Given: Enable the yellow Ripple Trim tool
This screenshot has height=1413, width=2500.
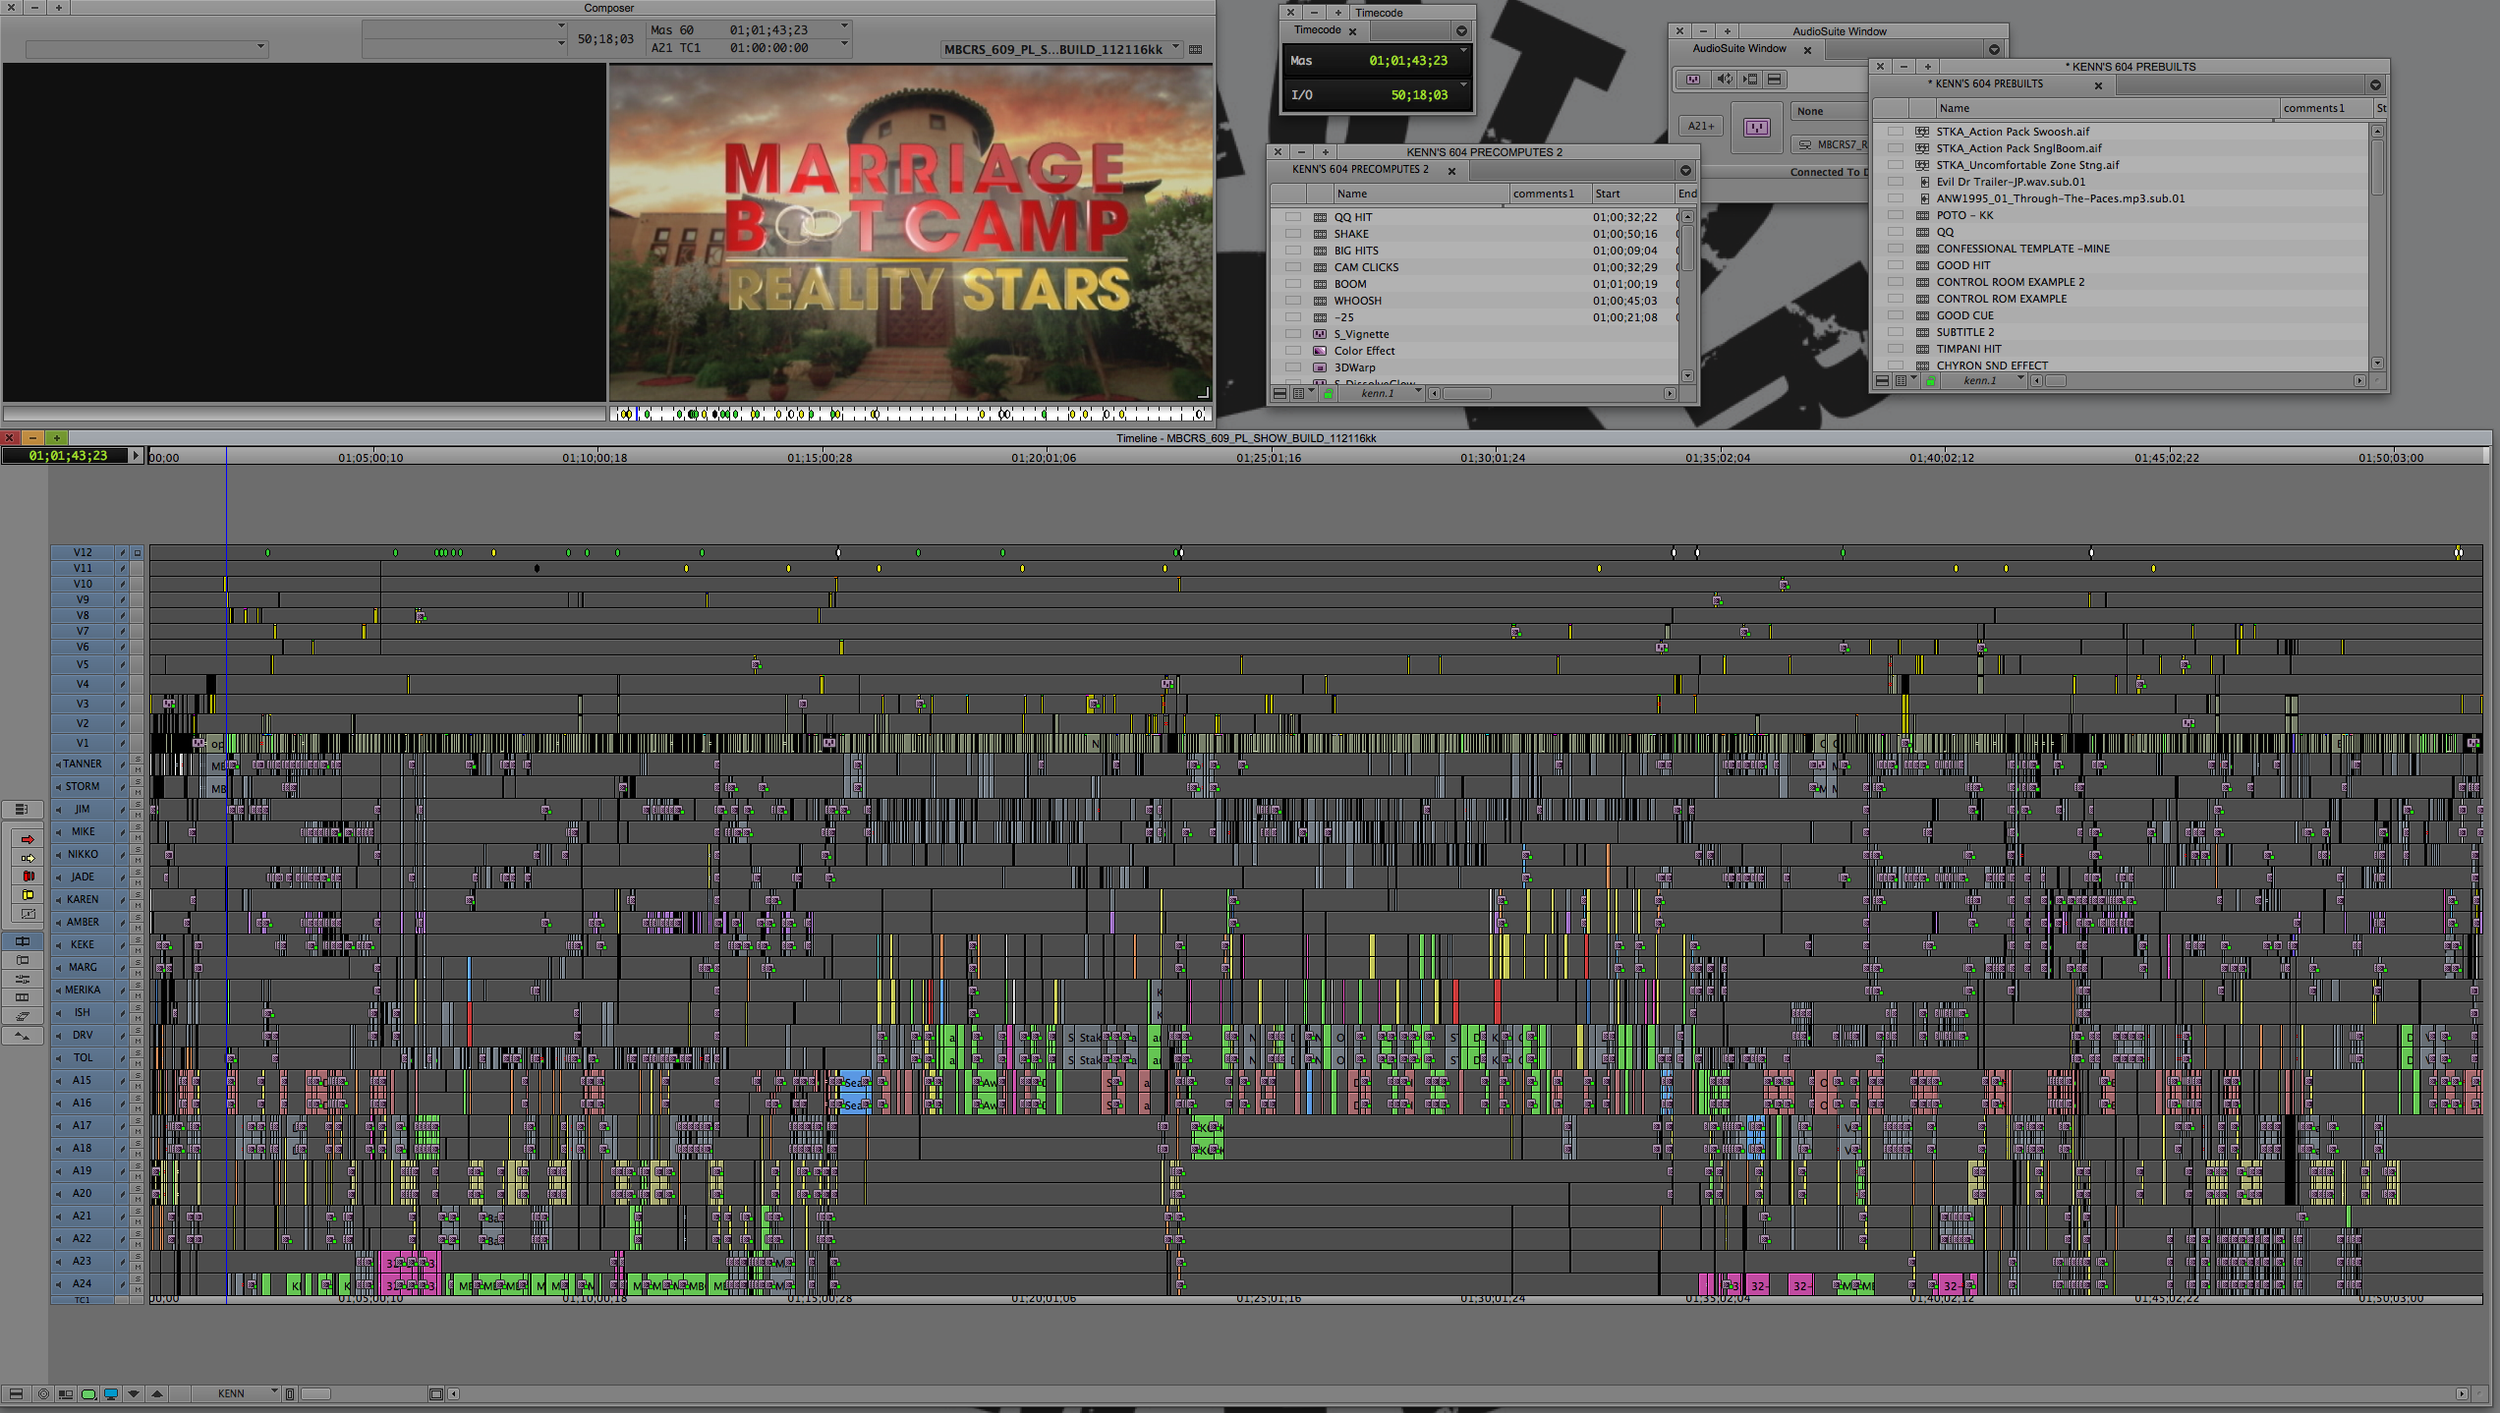Looking at the screenshot, I should click(27, 895).
